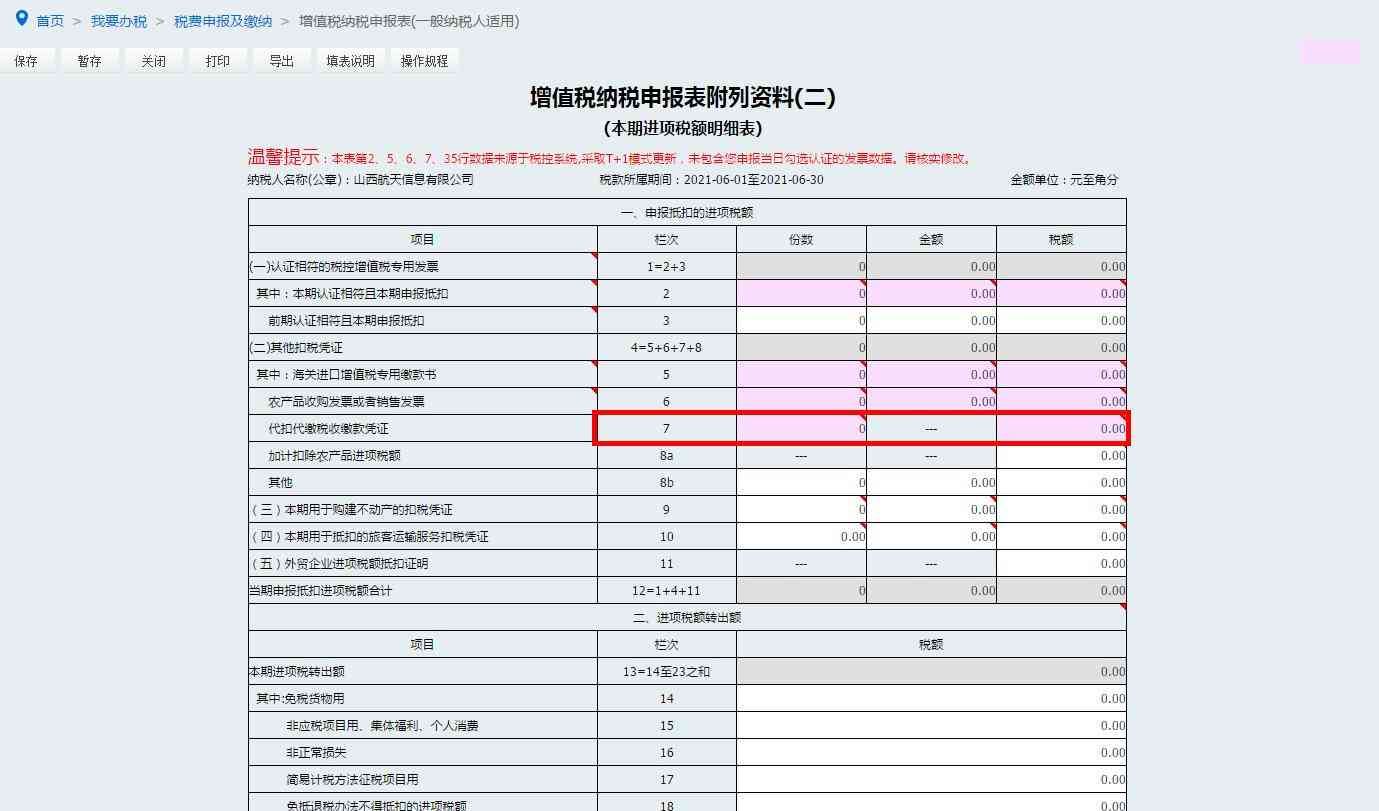Select row 7 税额 input cell
Viewport: 1379px width, 811px height.
coord(1061,429)
